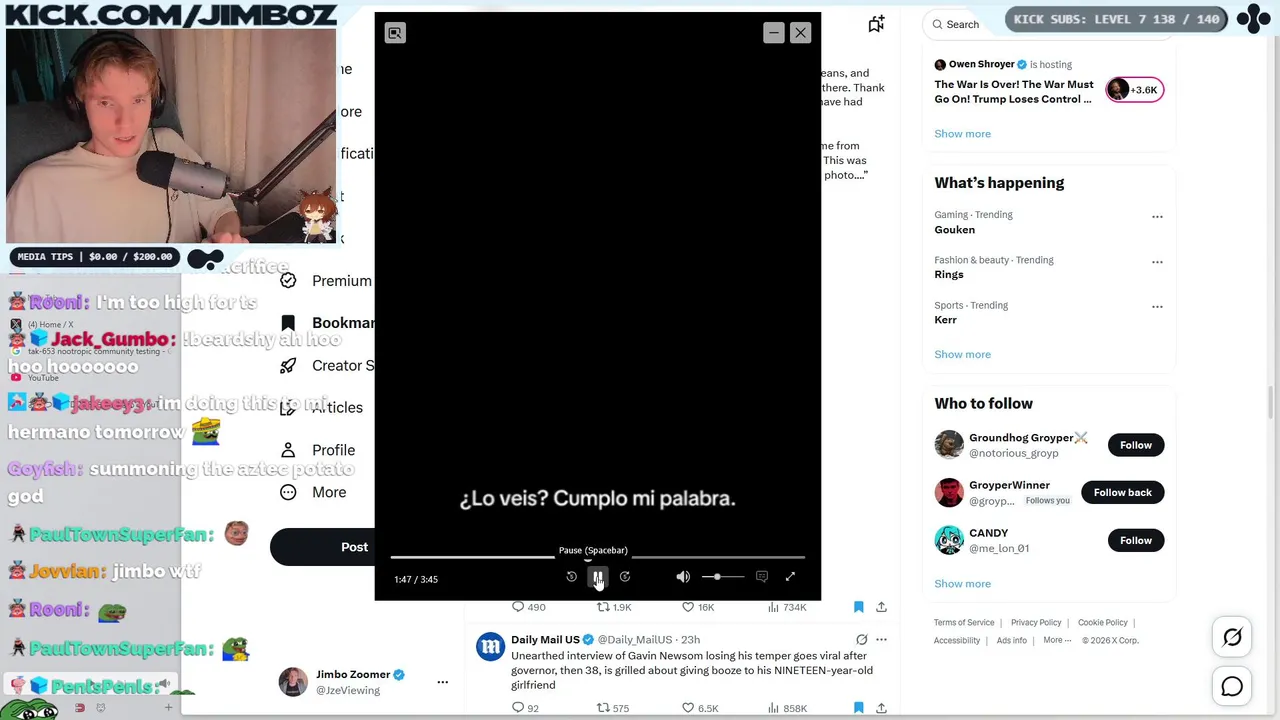The width and height of the screenshot is (1280, 720).
Task: Follow back GroyperWinner
Action: (1123, 492)
